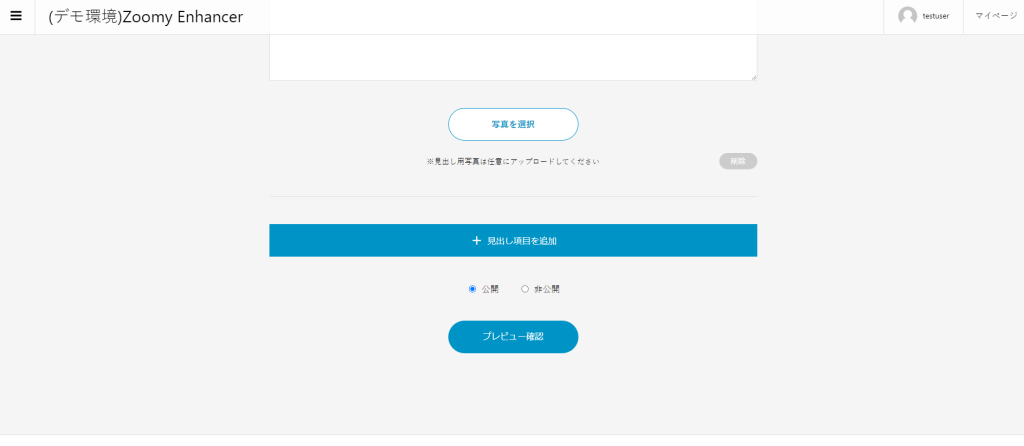The width and height of the screenshot is (1024, 446).
Task: Open マイページ in the header
Action: tap(995, 16)
